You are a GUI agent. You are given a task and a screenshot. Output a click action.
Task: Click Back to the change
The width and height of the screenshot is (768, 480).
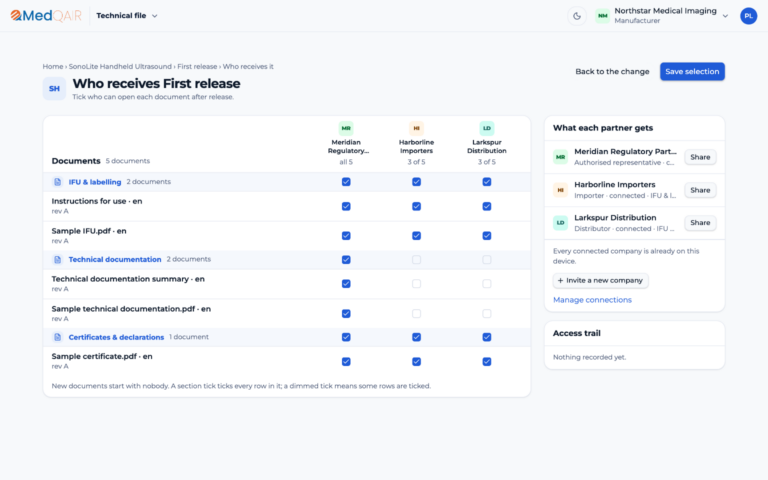pyautogui.click(x=612, y=72)
